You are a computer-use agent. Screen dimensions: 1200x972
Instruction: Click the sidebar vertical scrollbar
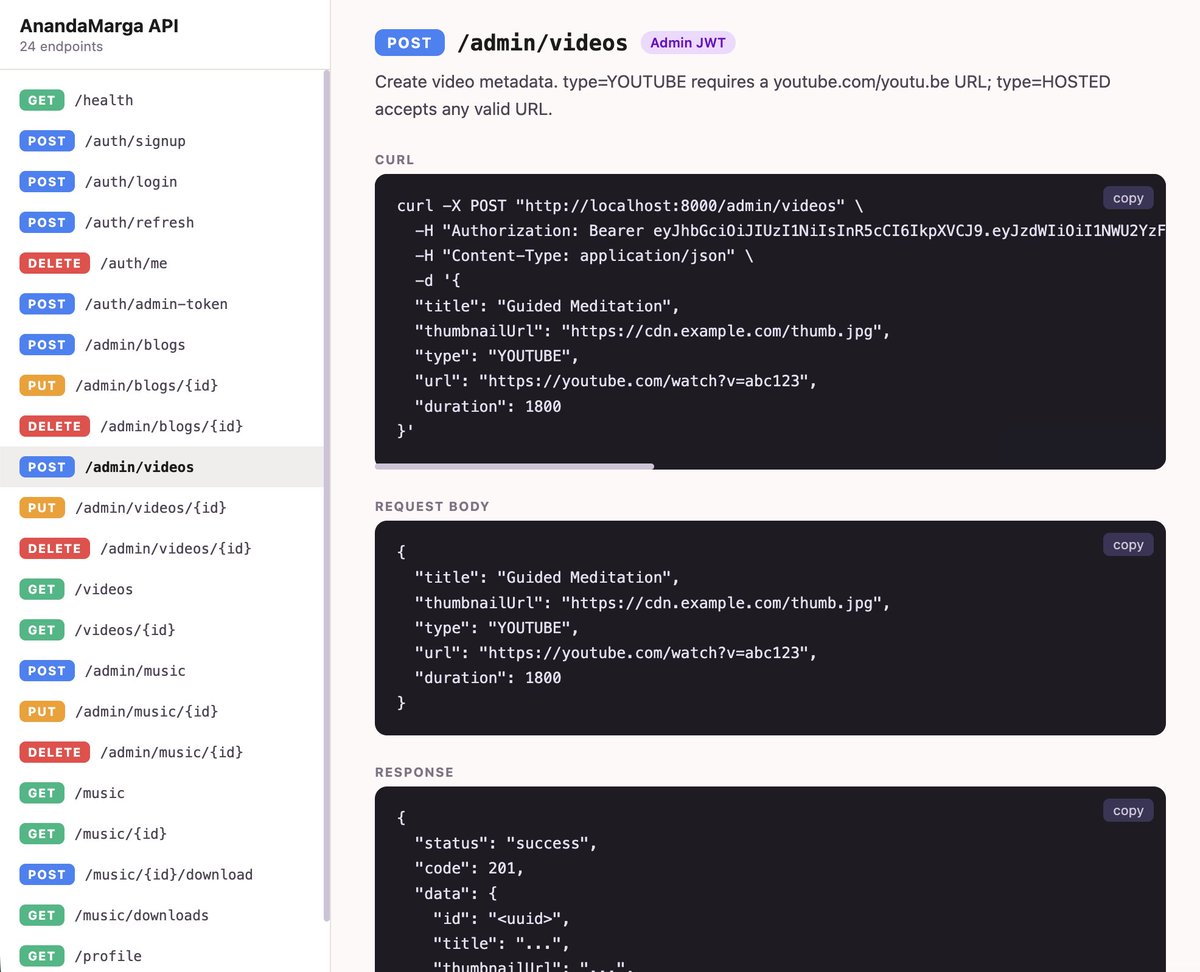(326, 495)
